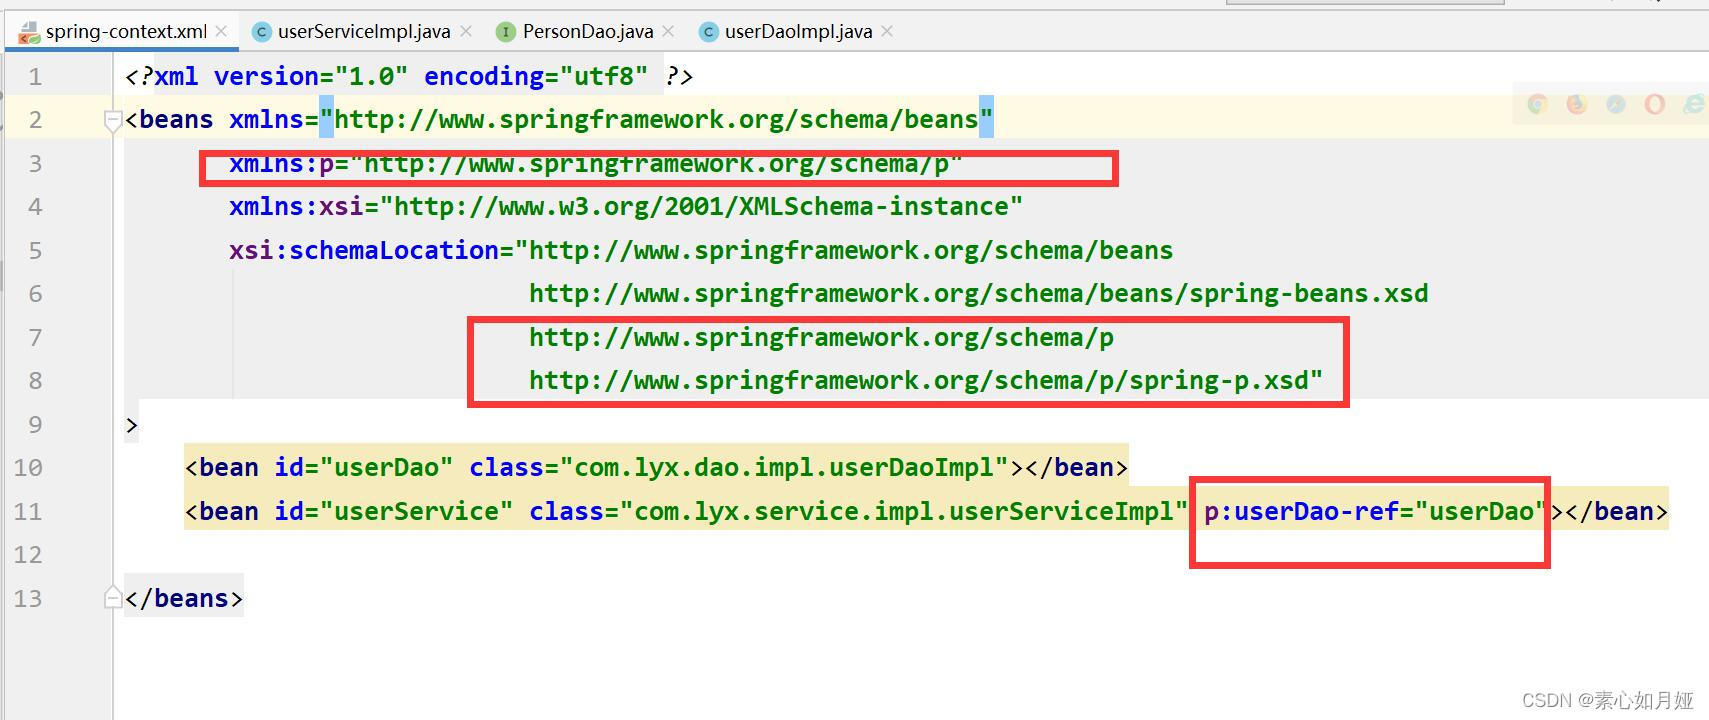This screenshot has height=720, width=1709.
Task: Open in Safari browser icon
Action: point(1615,104)
